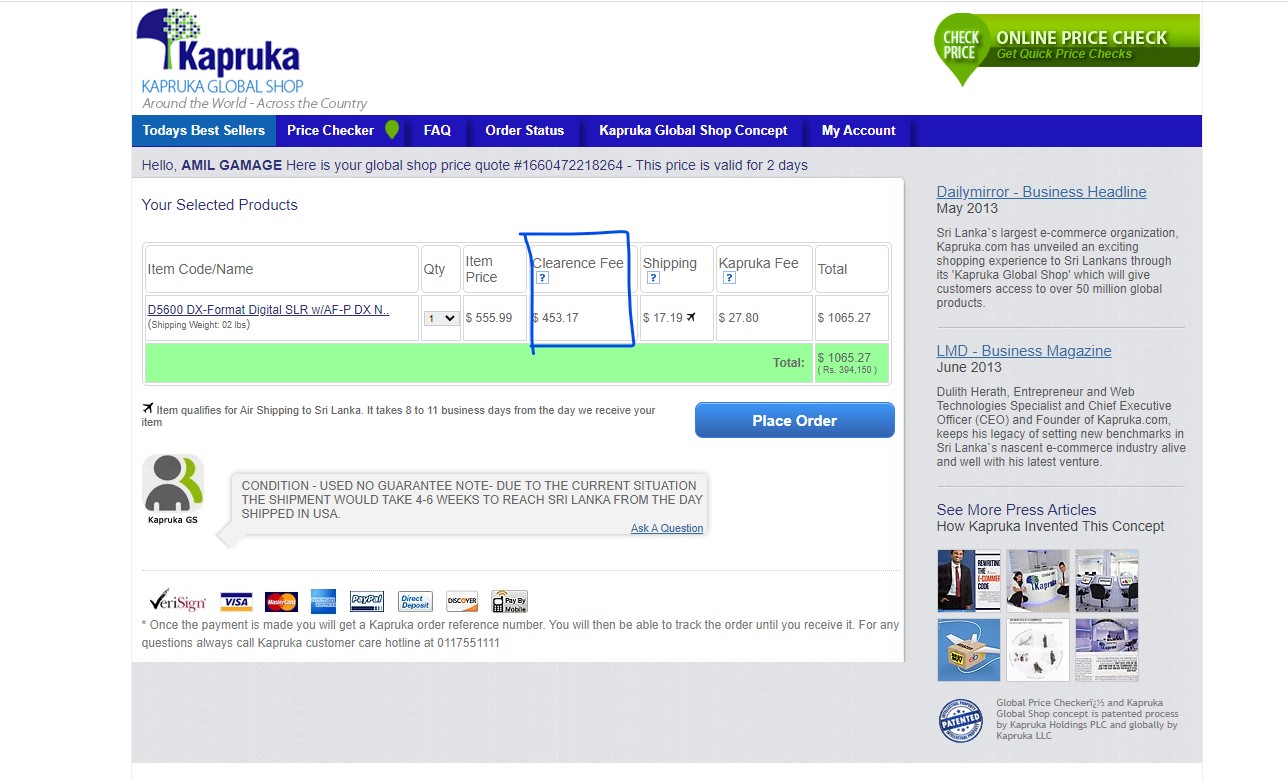Select the American Express payment icon
1288x781 pixels.
coord(323,600)
